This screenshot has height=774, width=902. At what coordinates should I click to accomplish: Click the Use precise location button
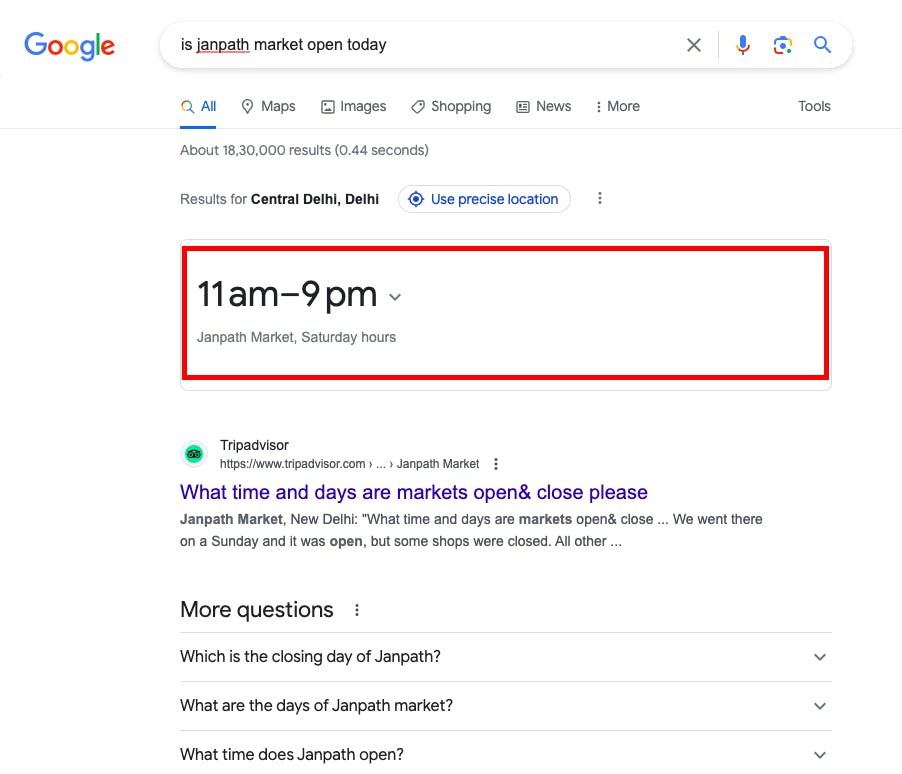tap(484, 199)
